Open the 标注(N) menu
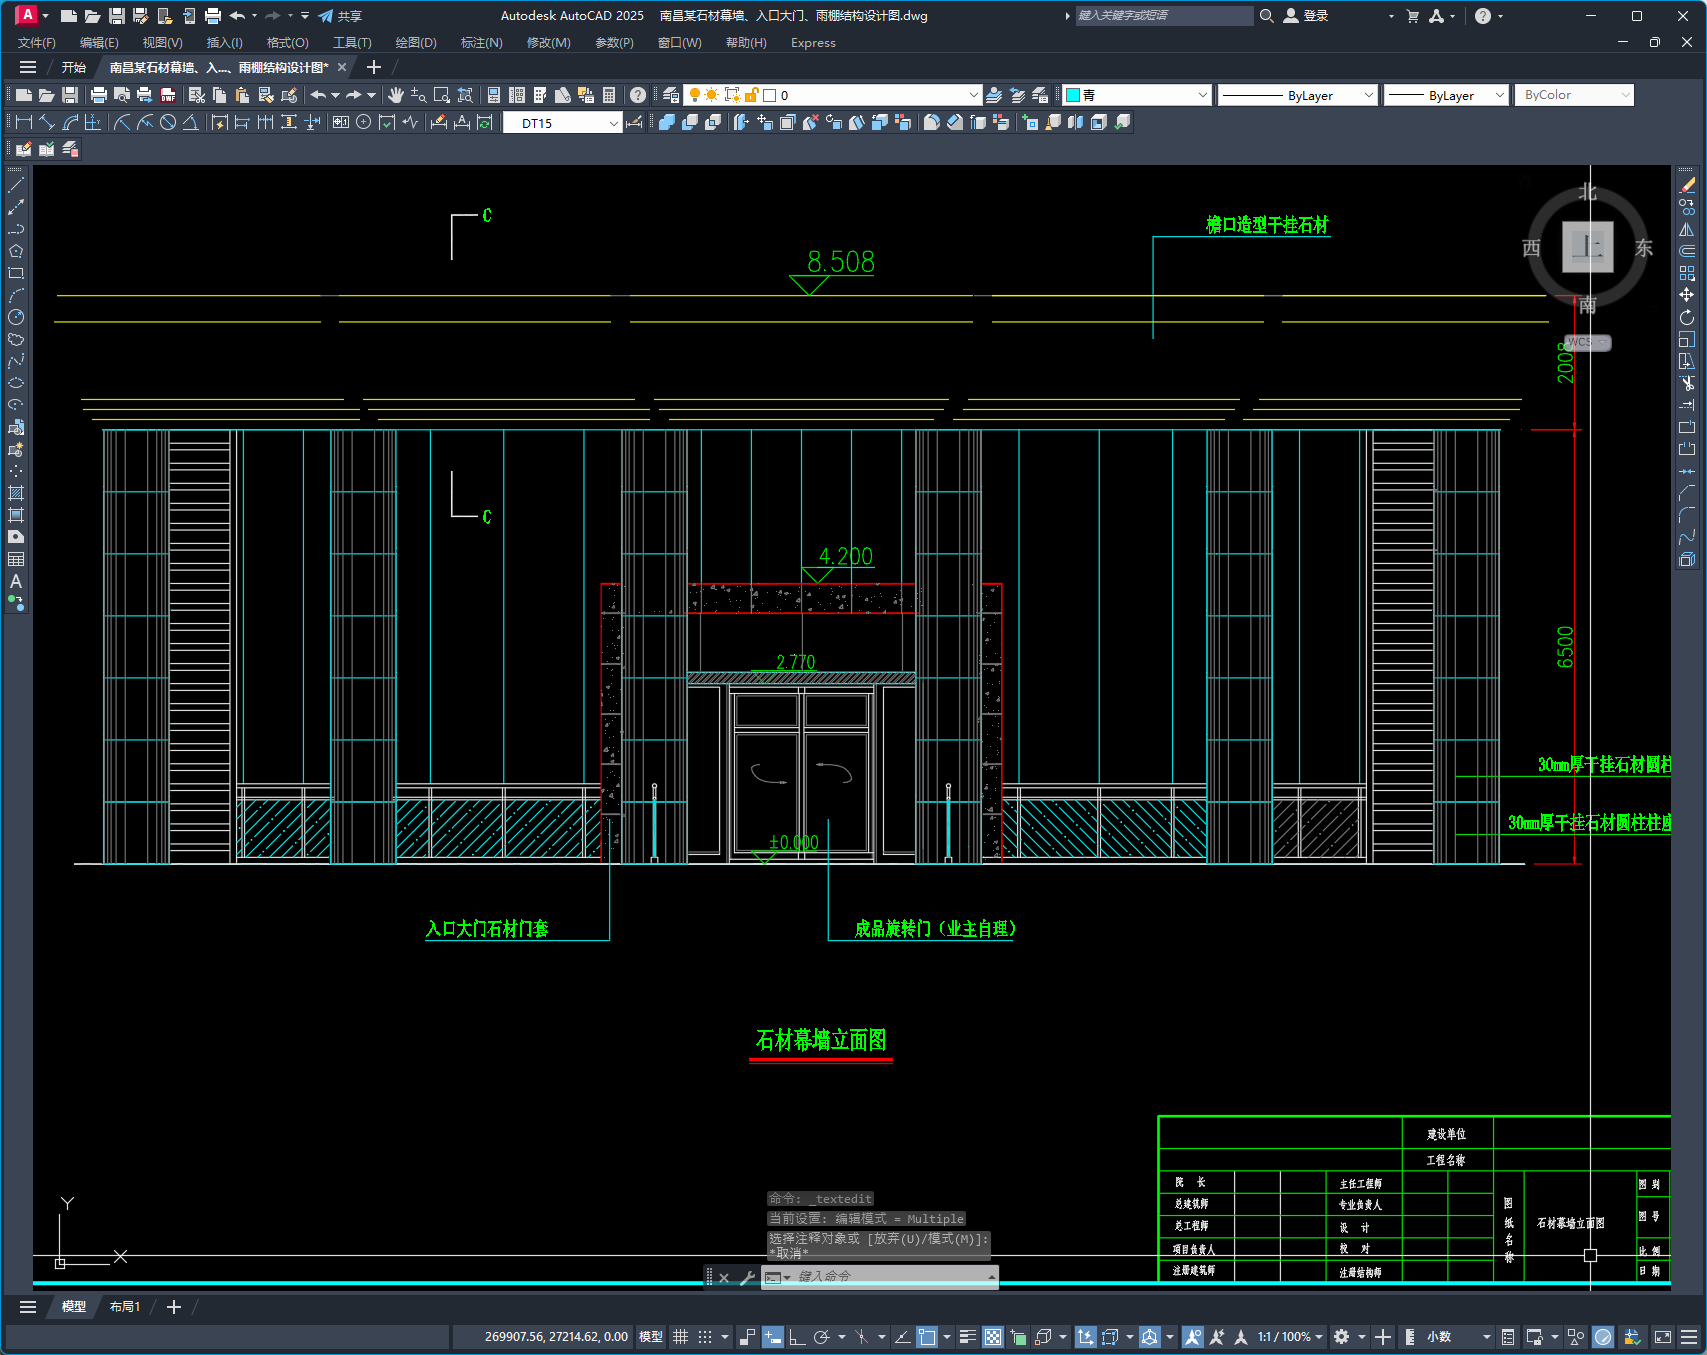The width and height of the screenshot is (1707, 1355). coord(481,43)
